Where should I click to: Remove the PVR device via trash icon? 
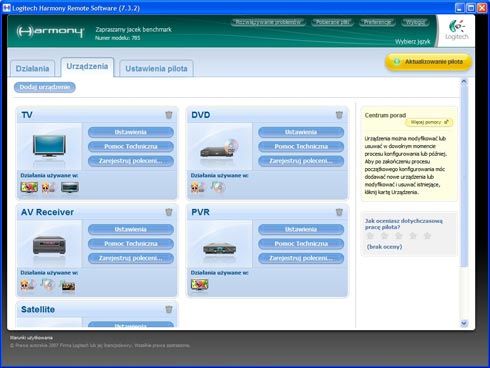click(339, 212)
